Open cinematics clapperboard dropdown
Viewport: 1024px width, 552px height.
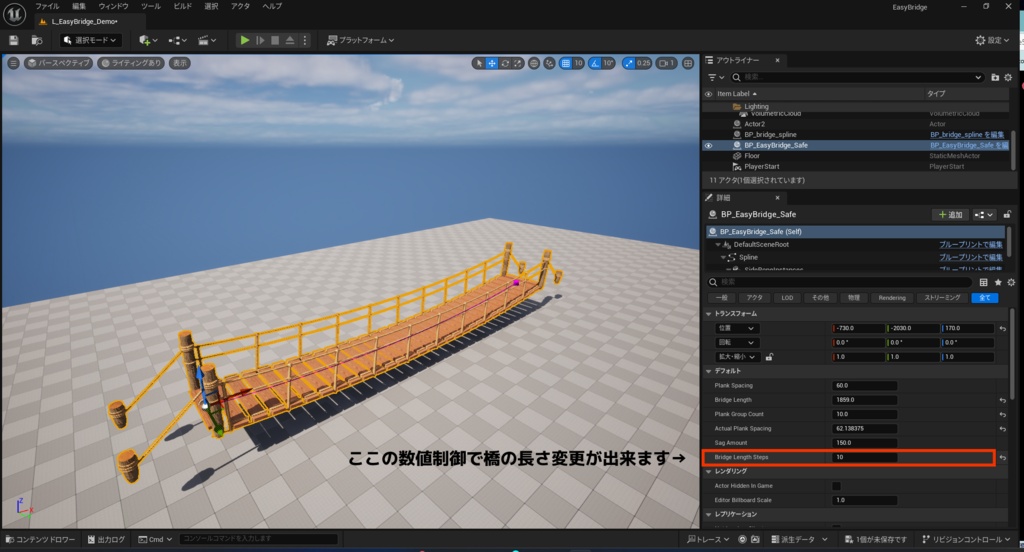[207, 41]
